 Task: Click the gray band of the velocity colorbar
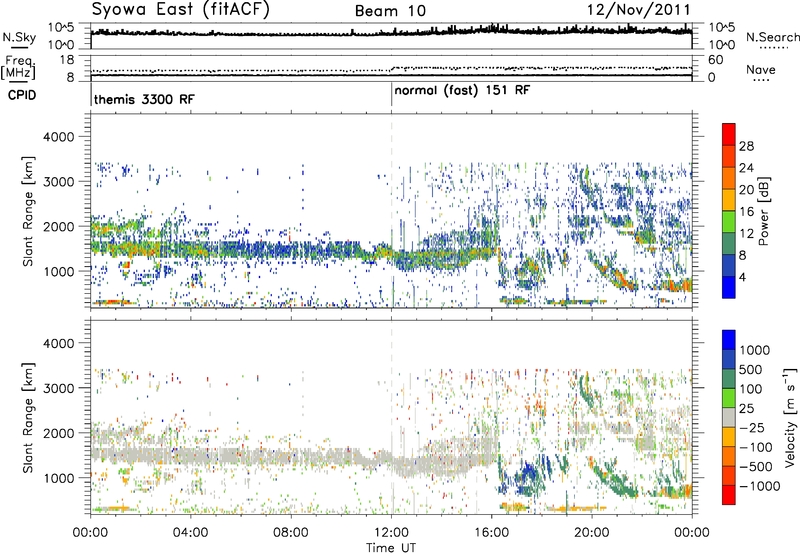click(729, 418)
